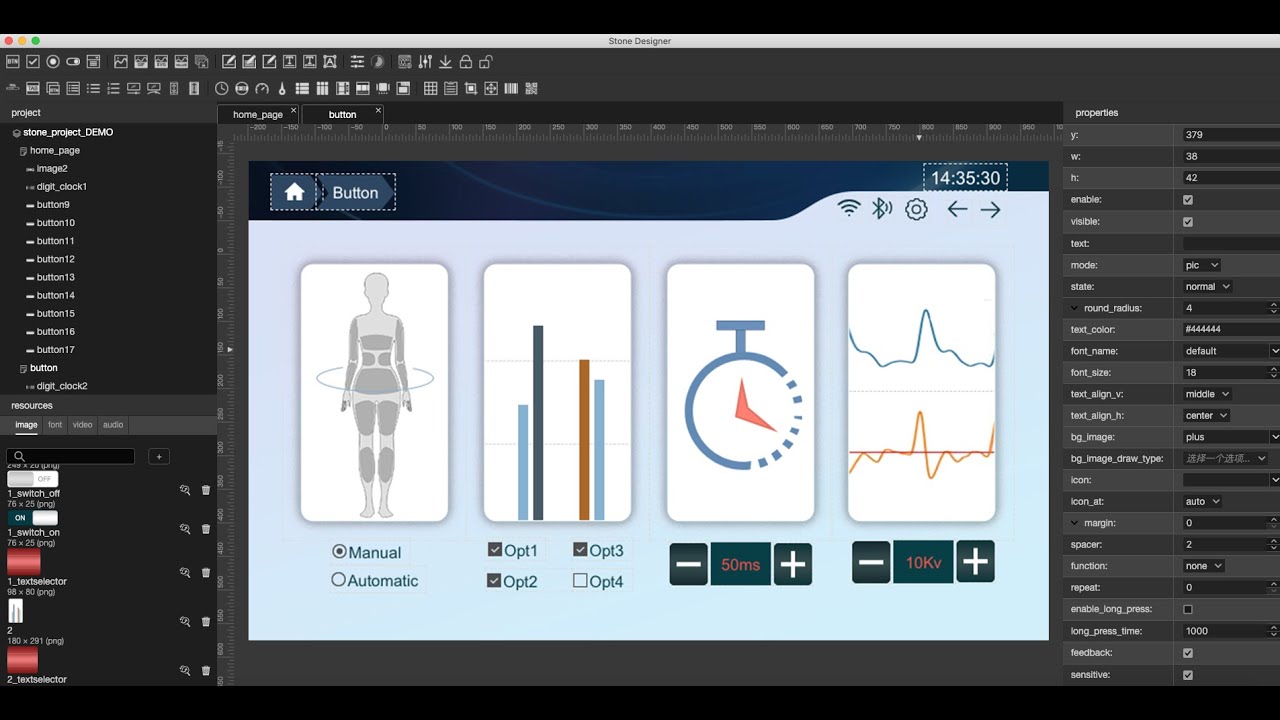Enable the enable_long_press checkbox
The height and width of the screenshot is (720, 1280).
click(1188, 609)
